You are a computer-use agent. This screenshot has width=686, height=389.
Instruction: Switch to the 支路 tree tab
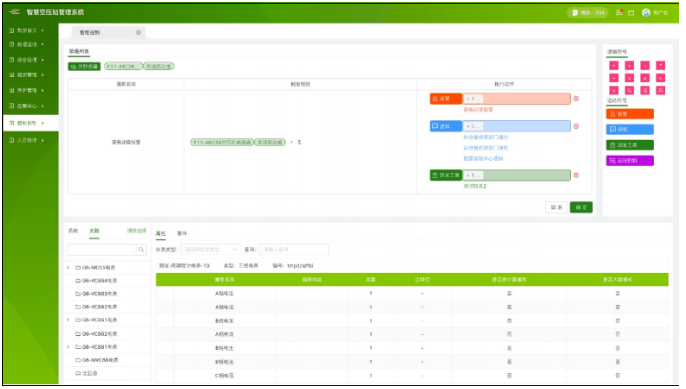pos(94,231)
